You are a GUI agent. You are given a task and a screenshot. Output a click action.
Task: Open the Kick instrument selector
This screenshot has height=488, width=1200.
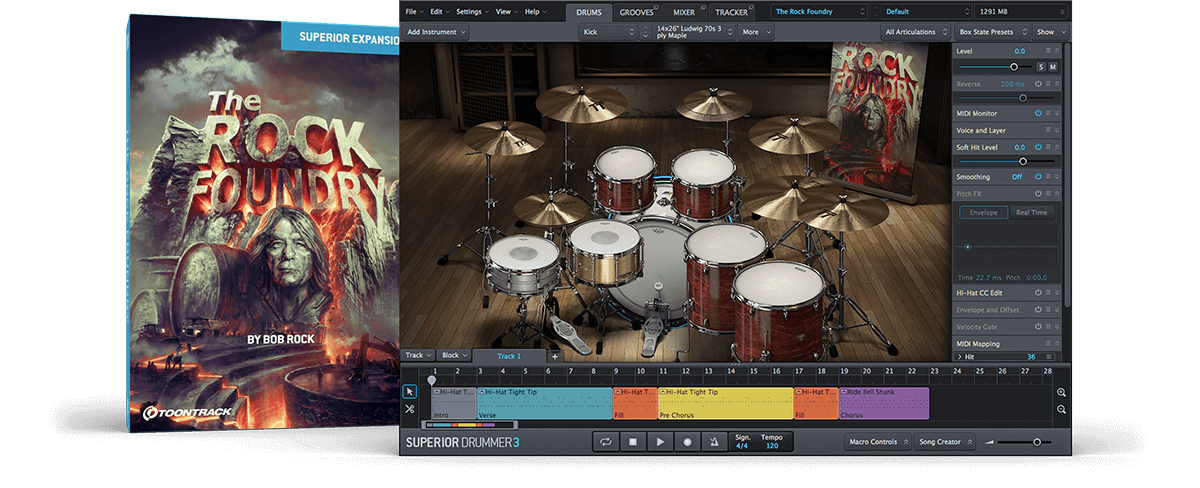click(607, 32)
